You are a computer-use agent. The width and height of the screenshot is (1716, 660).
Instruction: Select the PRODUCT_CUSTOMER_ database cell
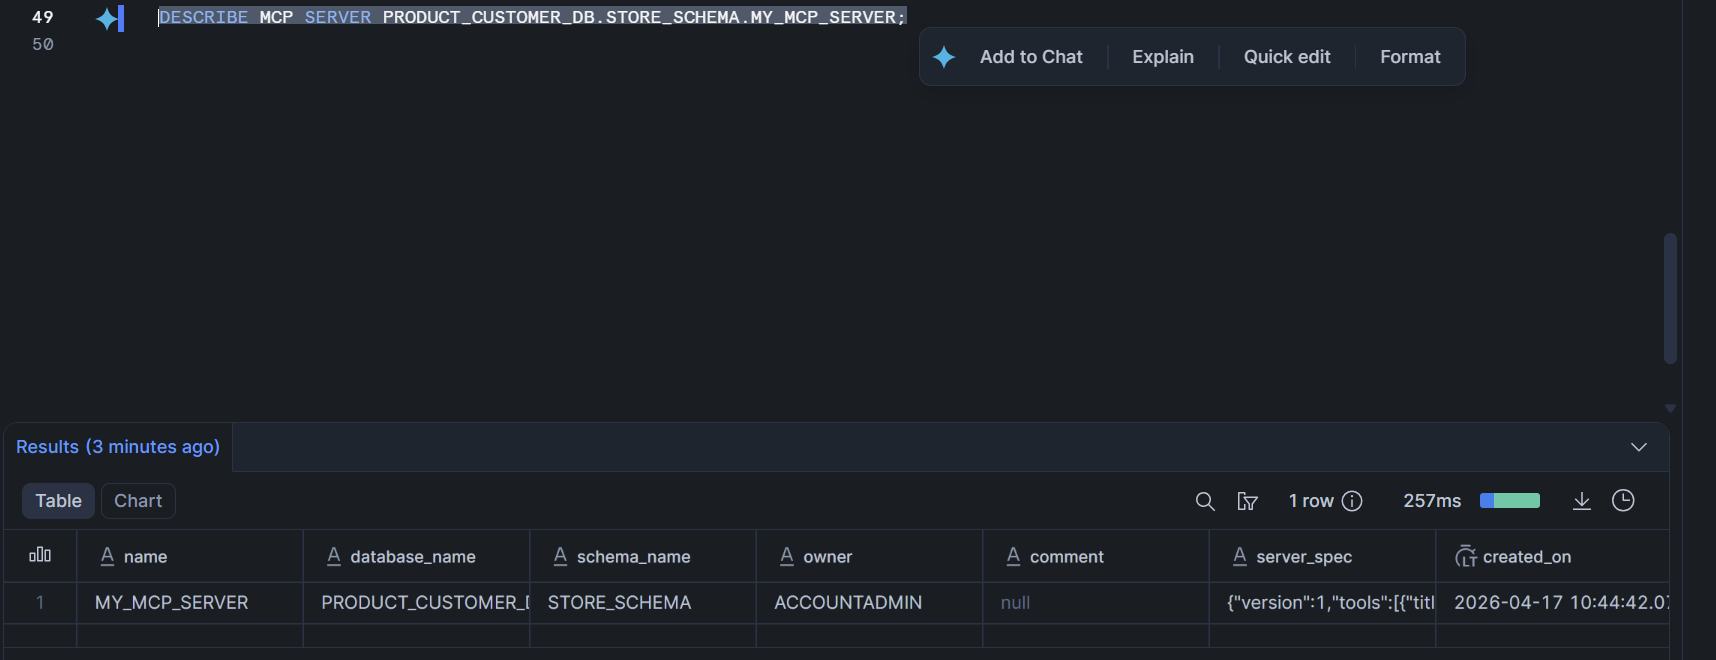pos(417,603)
